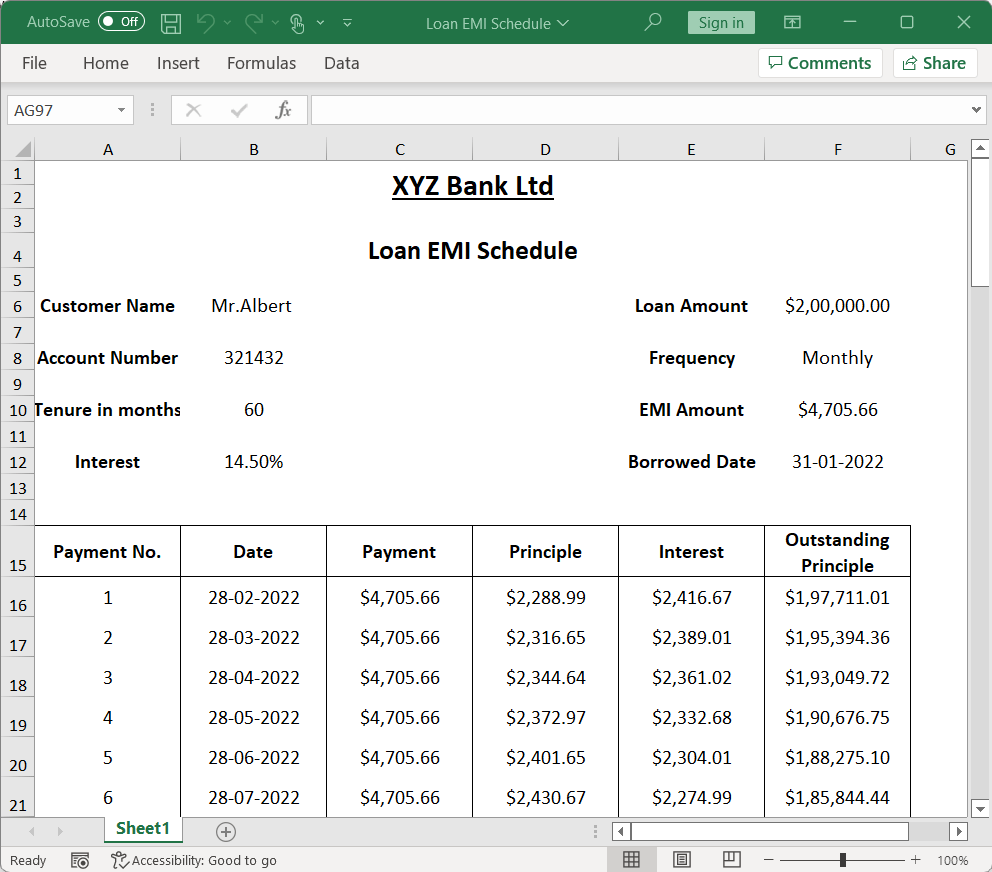Click the Save icon in title bar

coord(171,22)
